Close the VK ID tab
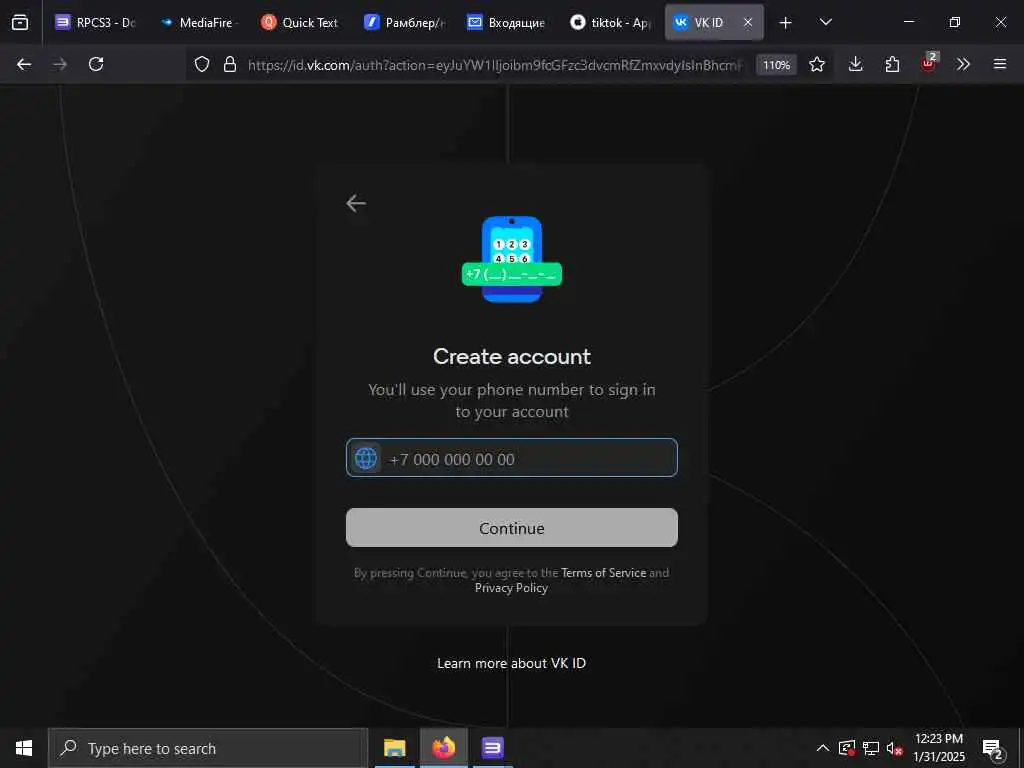 (748, 22)
